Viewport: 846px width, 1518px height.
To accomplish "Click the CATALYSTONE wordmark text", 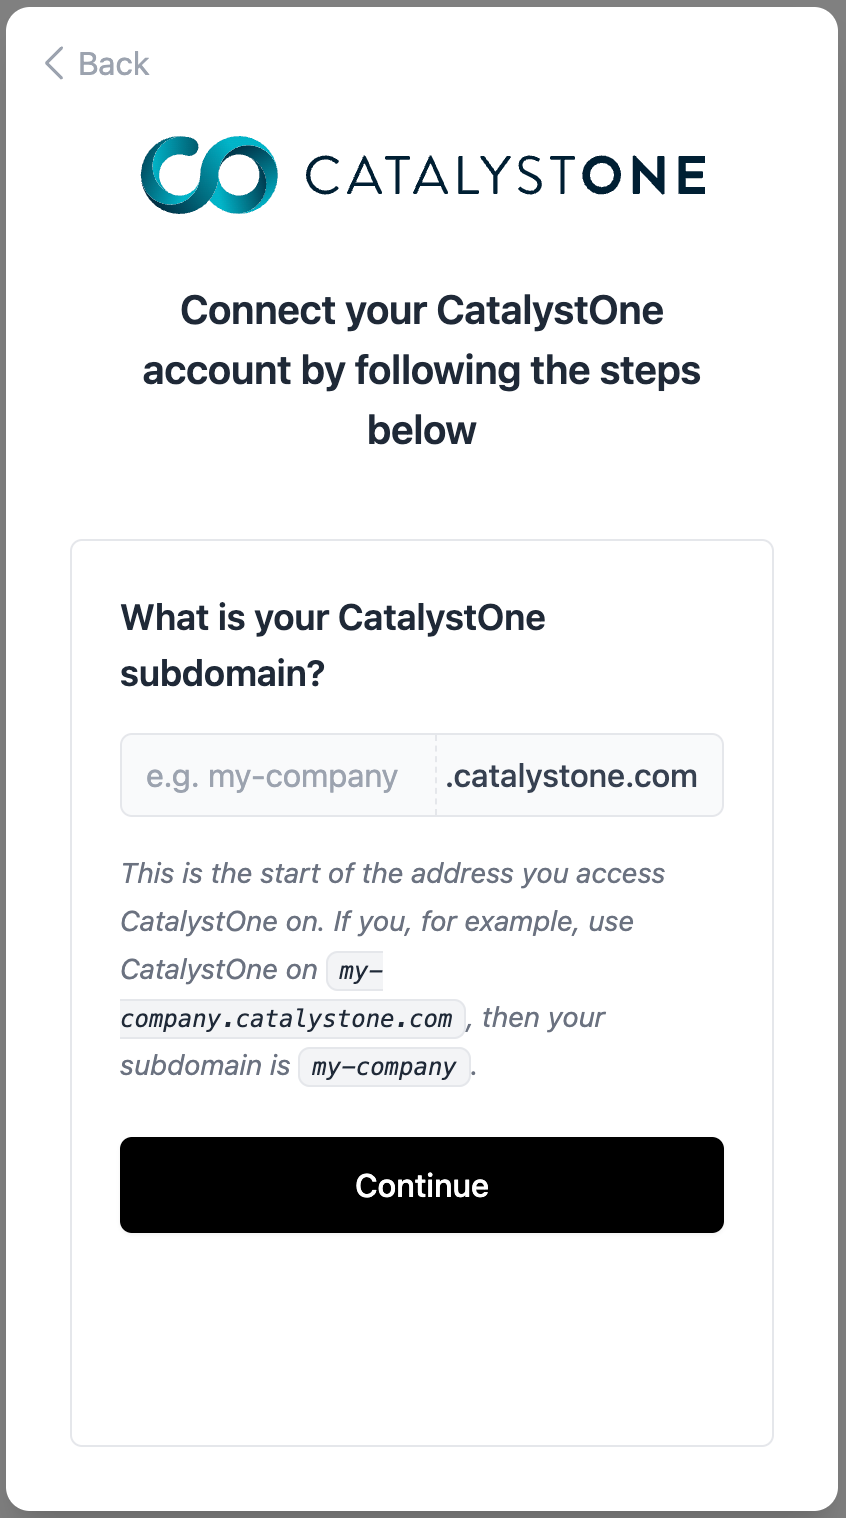I will click(505, 176).
